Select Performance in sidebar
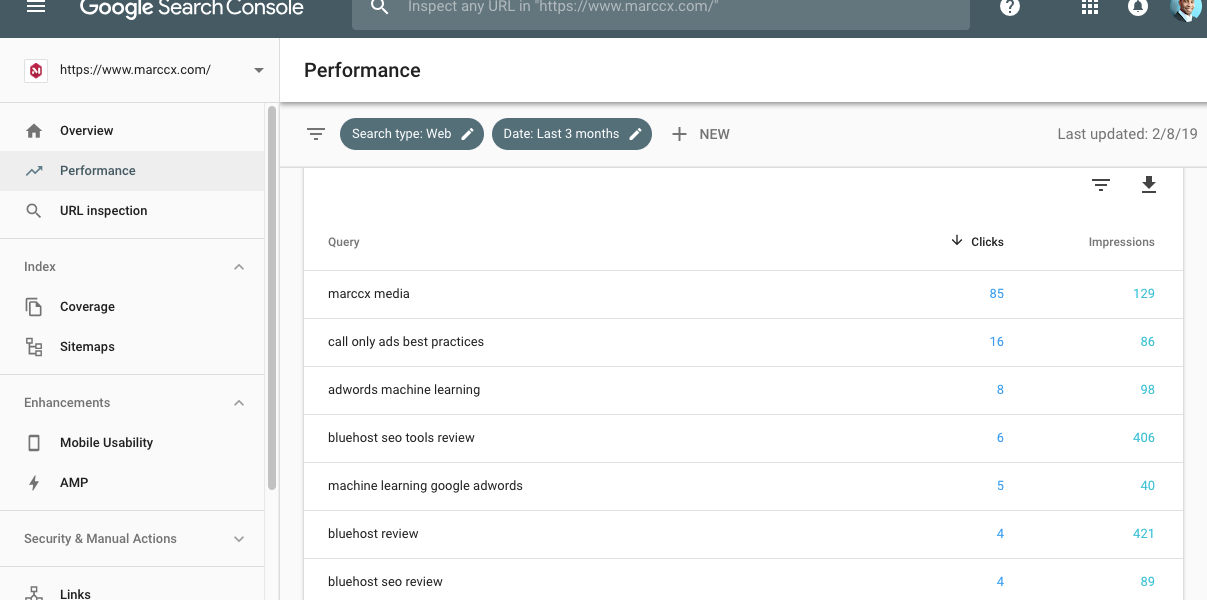This screenshot has height=600, width=1207. 132,171
